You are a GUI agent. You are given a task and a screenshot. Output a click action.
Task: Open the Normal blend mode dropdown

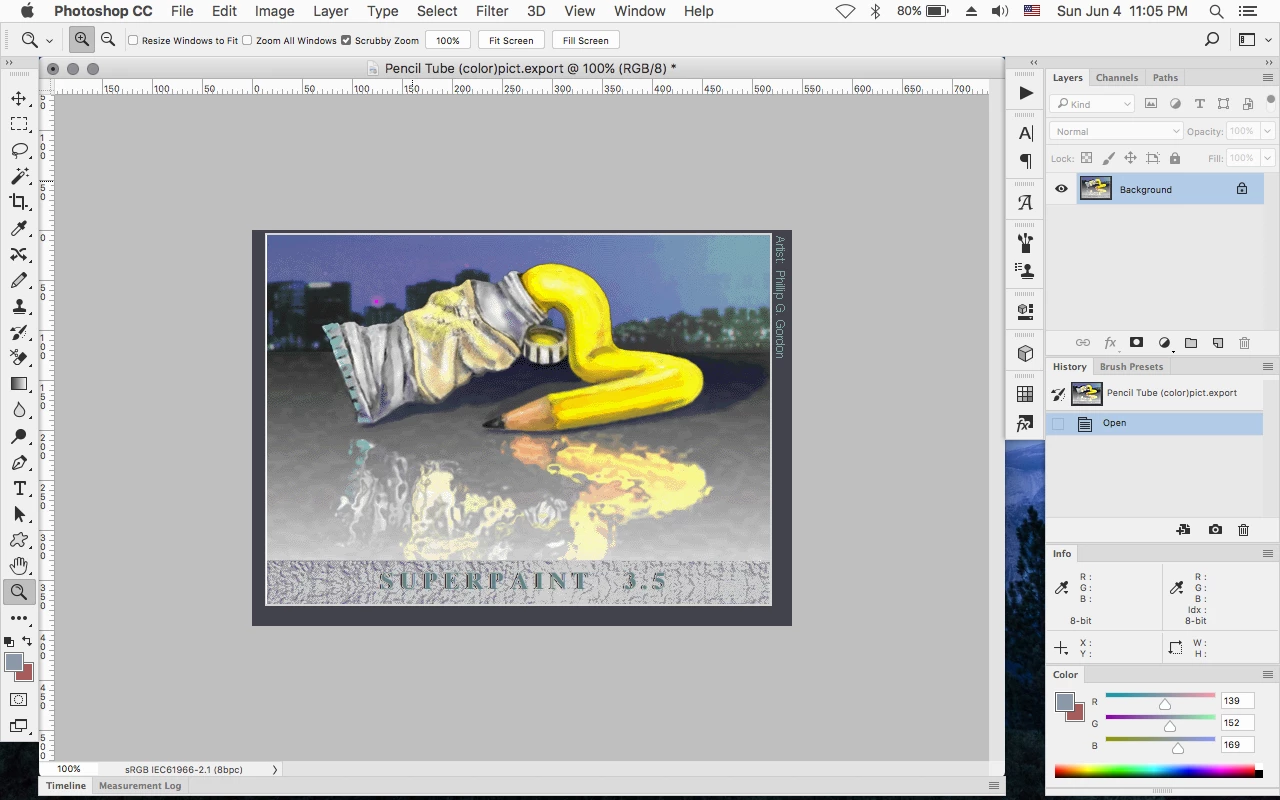pos(1116,131)
